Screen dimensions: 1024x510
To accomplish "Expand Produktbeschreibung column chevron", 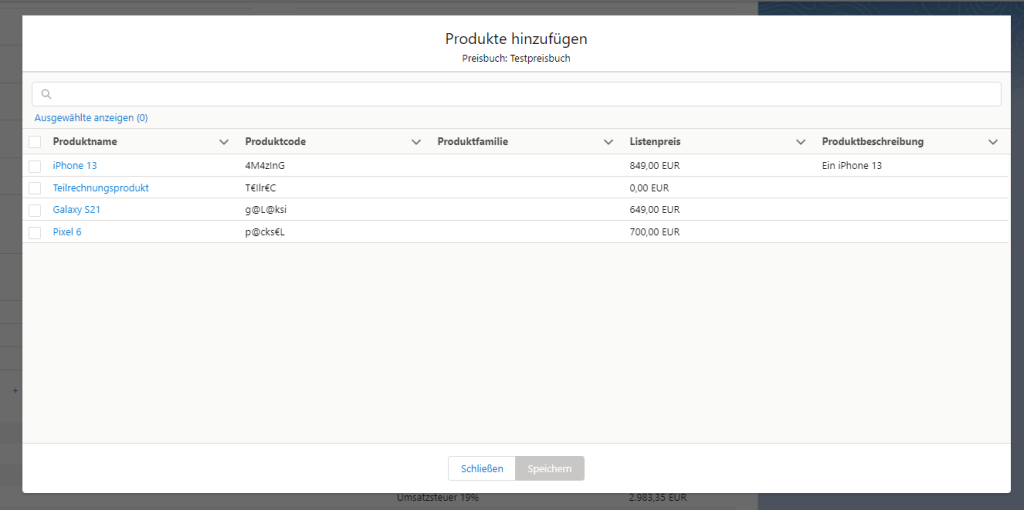I will (992, 142).
